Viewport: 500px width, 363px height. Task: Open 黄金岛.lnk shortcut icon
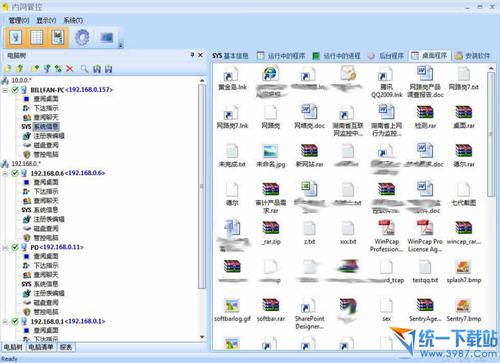(x=232, y=79)
